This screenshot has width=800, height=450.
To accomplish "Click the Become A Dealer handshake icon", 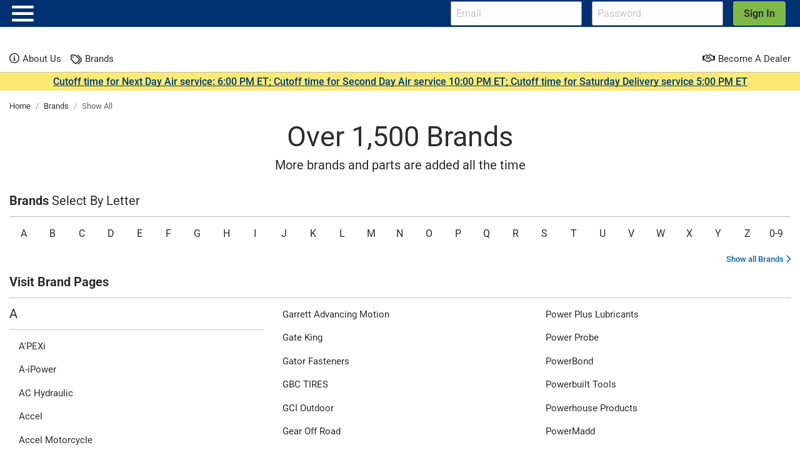I will (x=708, y=59).
